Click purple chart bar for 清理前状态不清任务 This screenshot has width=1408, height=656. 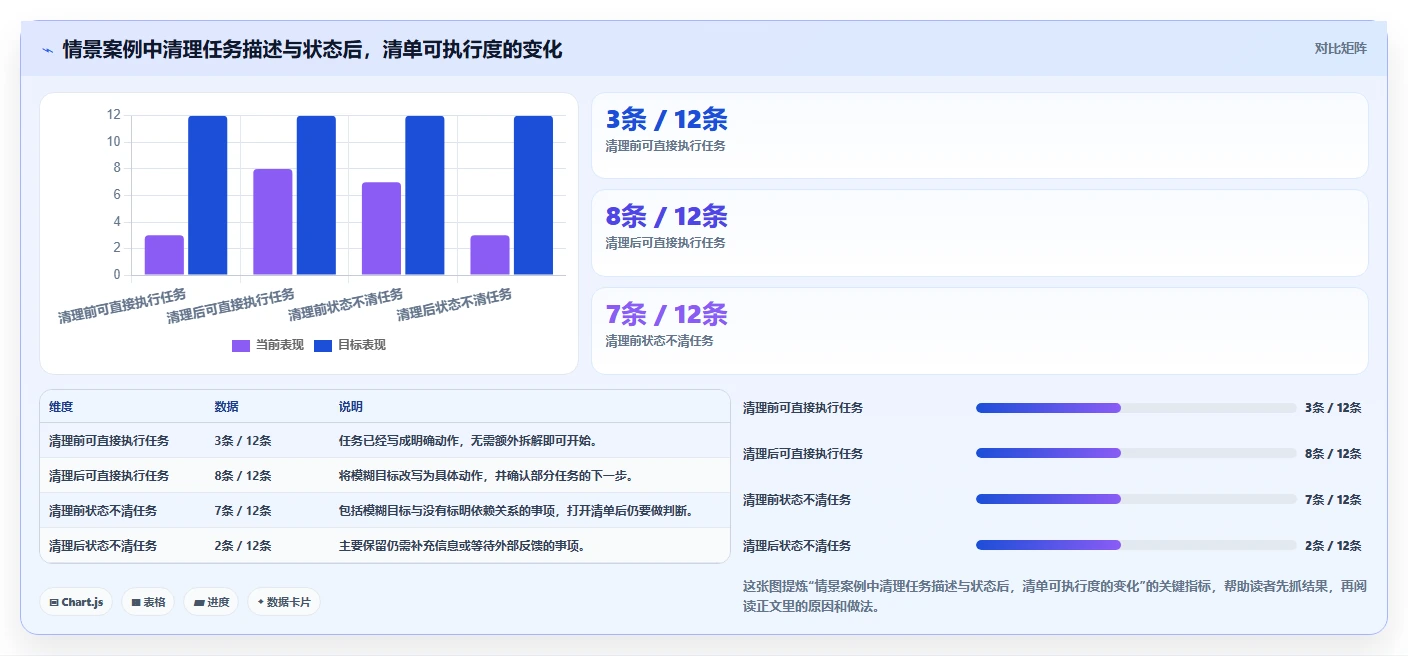pos(381,228)
